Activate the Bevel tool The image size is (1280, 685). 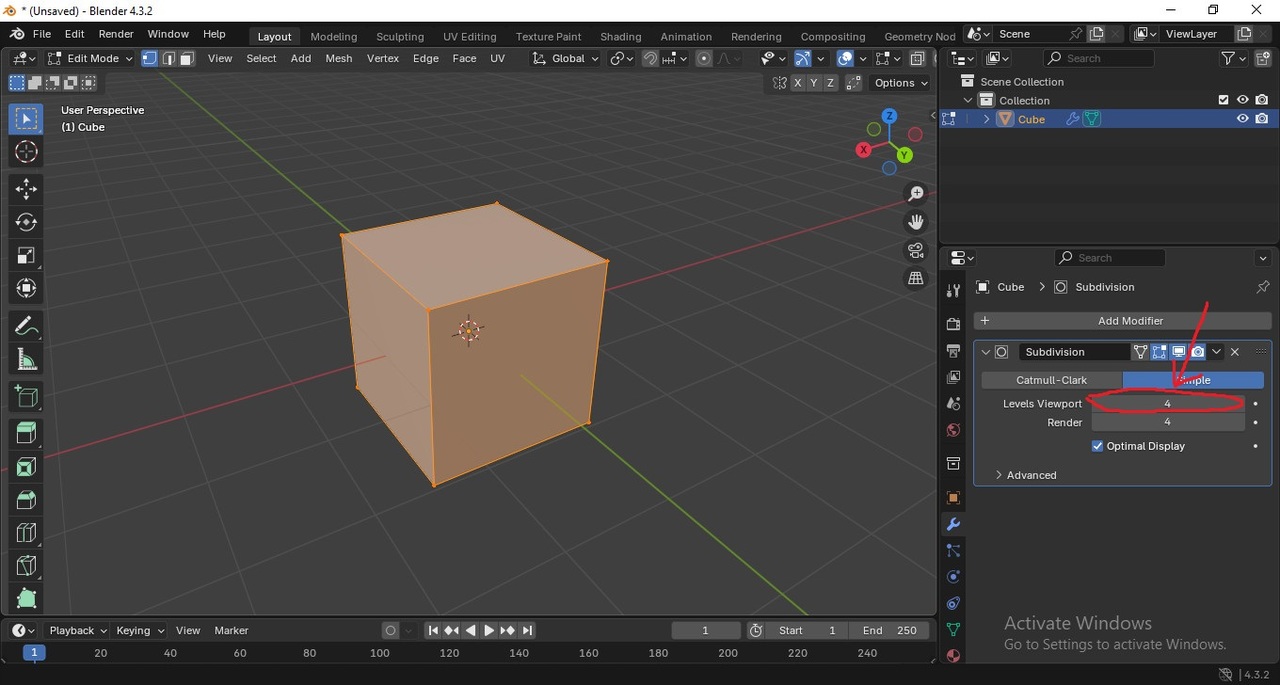(27, 499)
